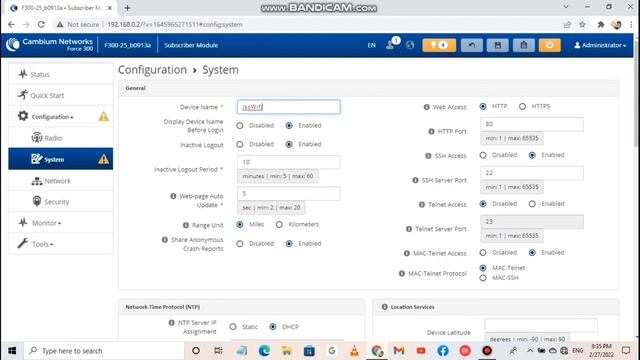Select HTTPS for Web Access
The height and width of the screenshot is (360, 640).
coord(522,107)
